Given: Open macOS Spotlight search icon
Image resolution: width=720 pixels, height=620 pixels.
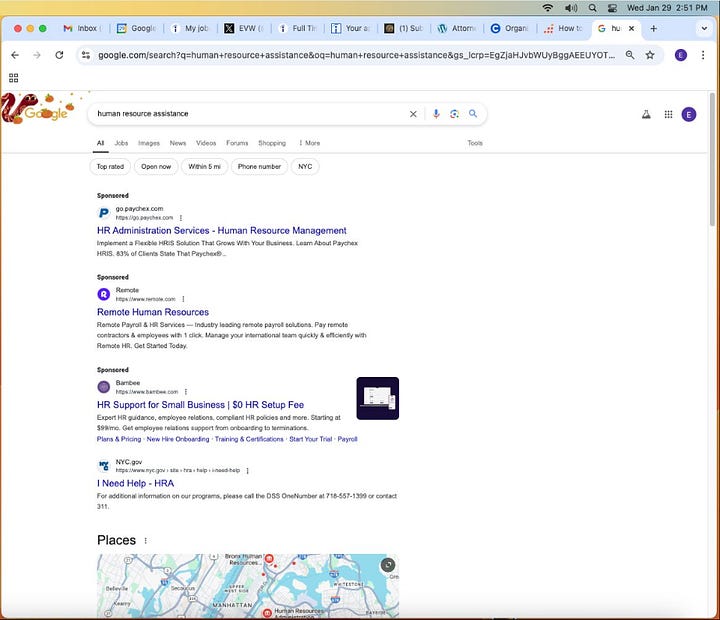Looking at the screenshot, I should click(593, 8).
